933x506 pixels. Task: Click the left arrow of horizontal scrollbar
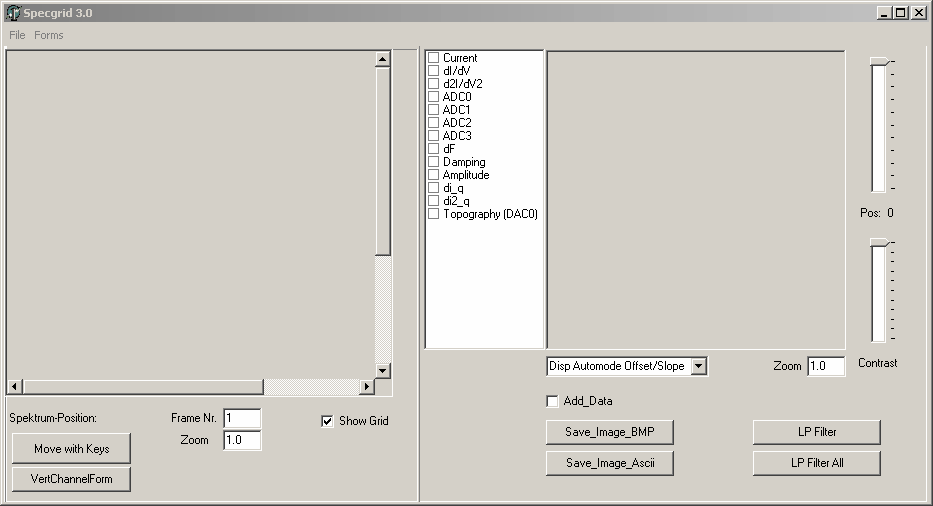(x=15, y=386)
